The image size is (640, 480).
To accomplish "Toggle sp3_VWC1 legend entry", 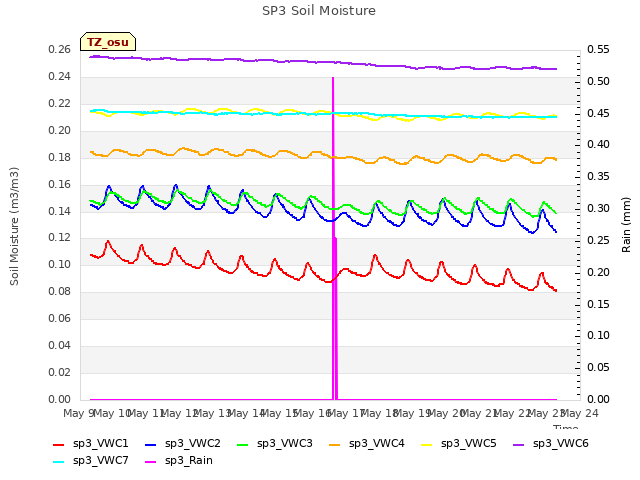I will [x=91, y=444].
